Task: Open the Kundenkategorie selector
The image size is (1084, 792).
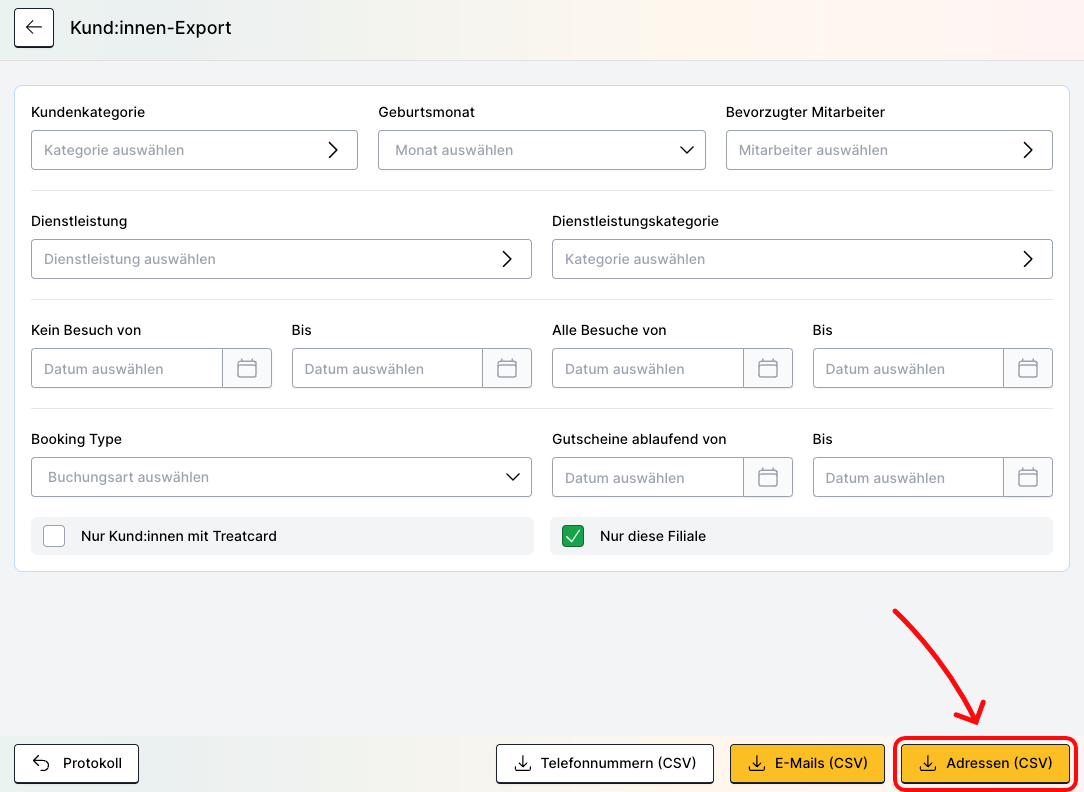Action: (x=194, y=150)
